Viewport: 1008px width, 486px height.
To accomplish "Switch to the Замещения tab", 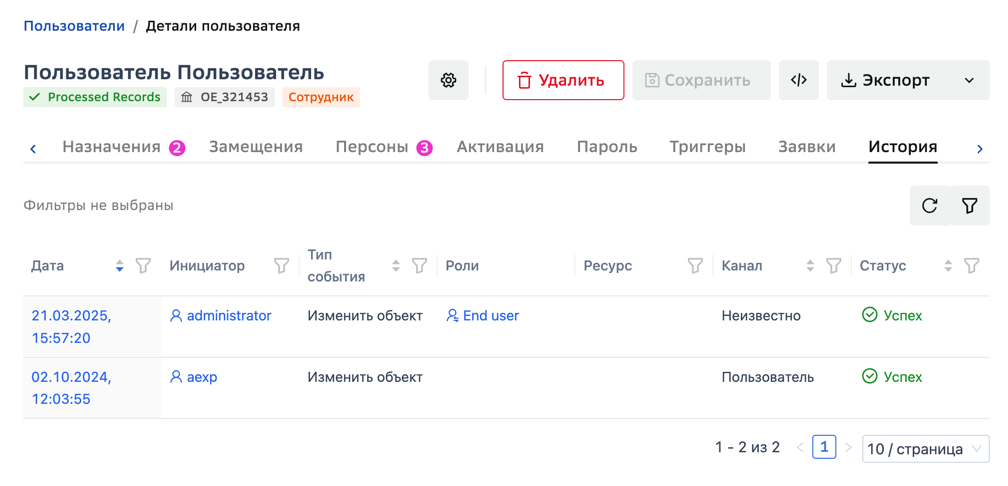I will click(256, 147).
